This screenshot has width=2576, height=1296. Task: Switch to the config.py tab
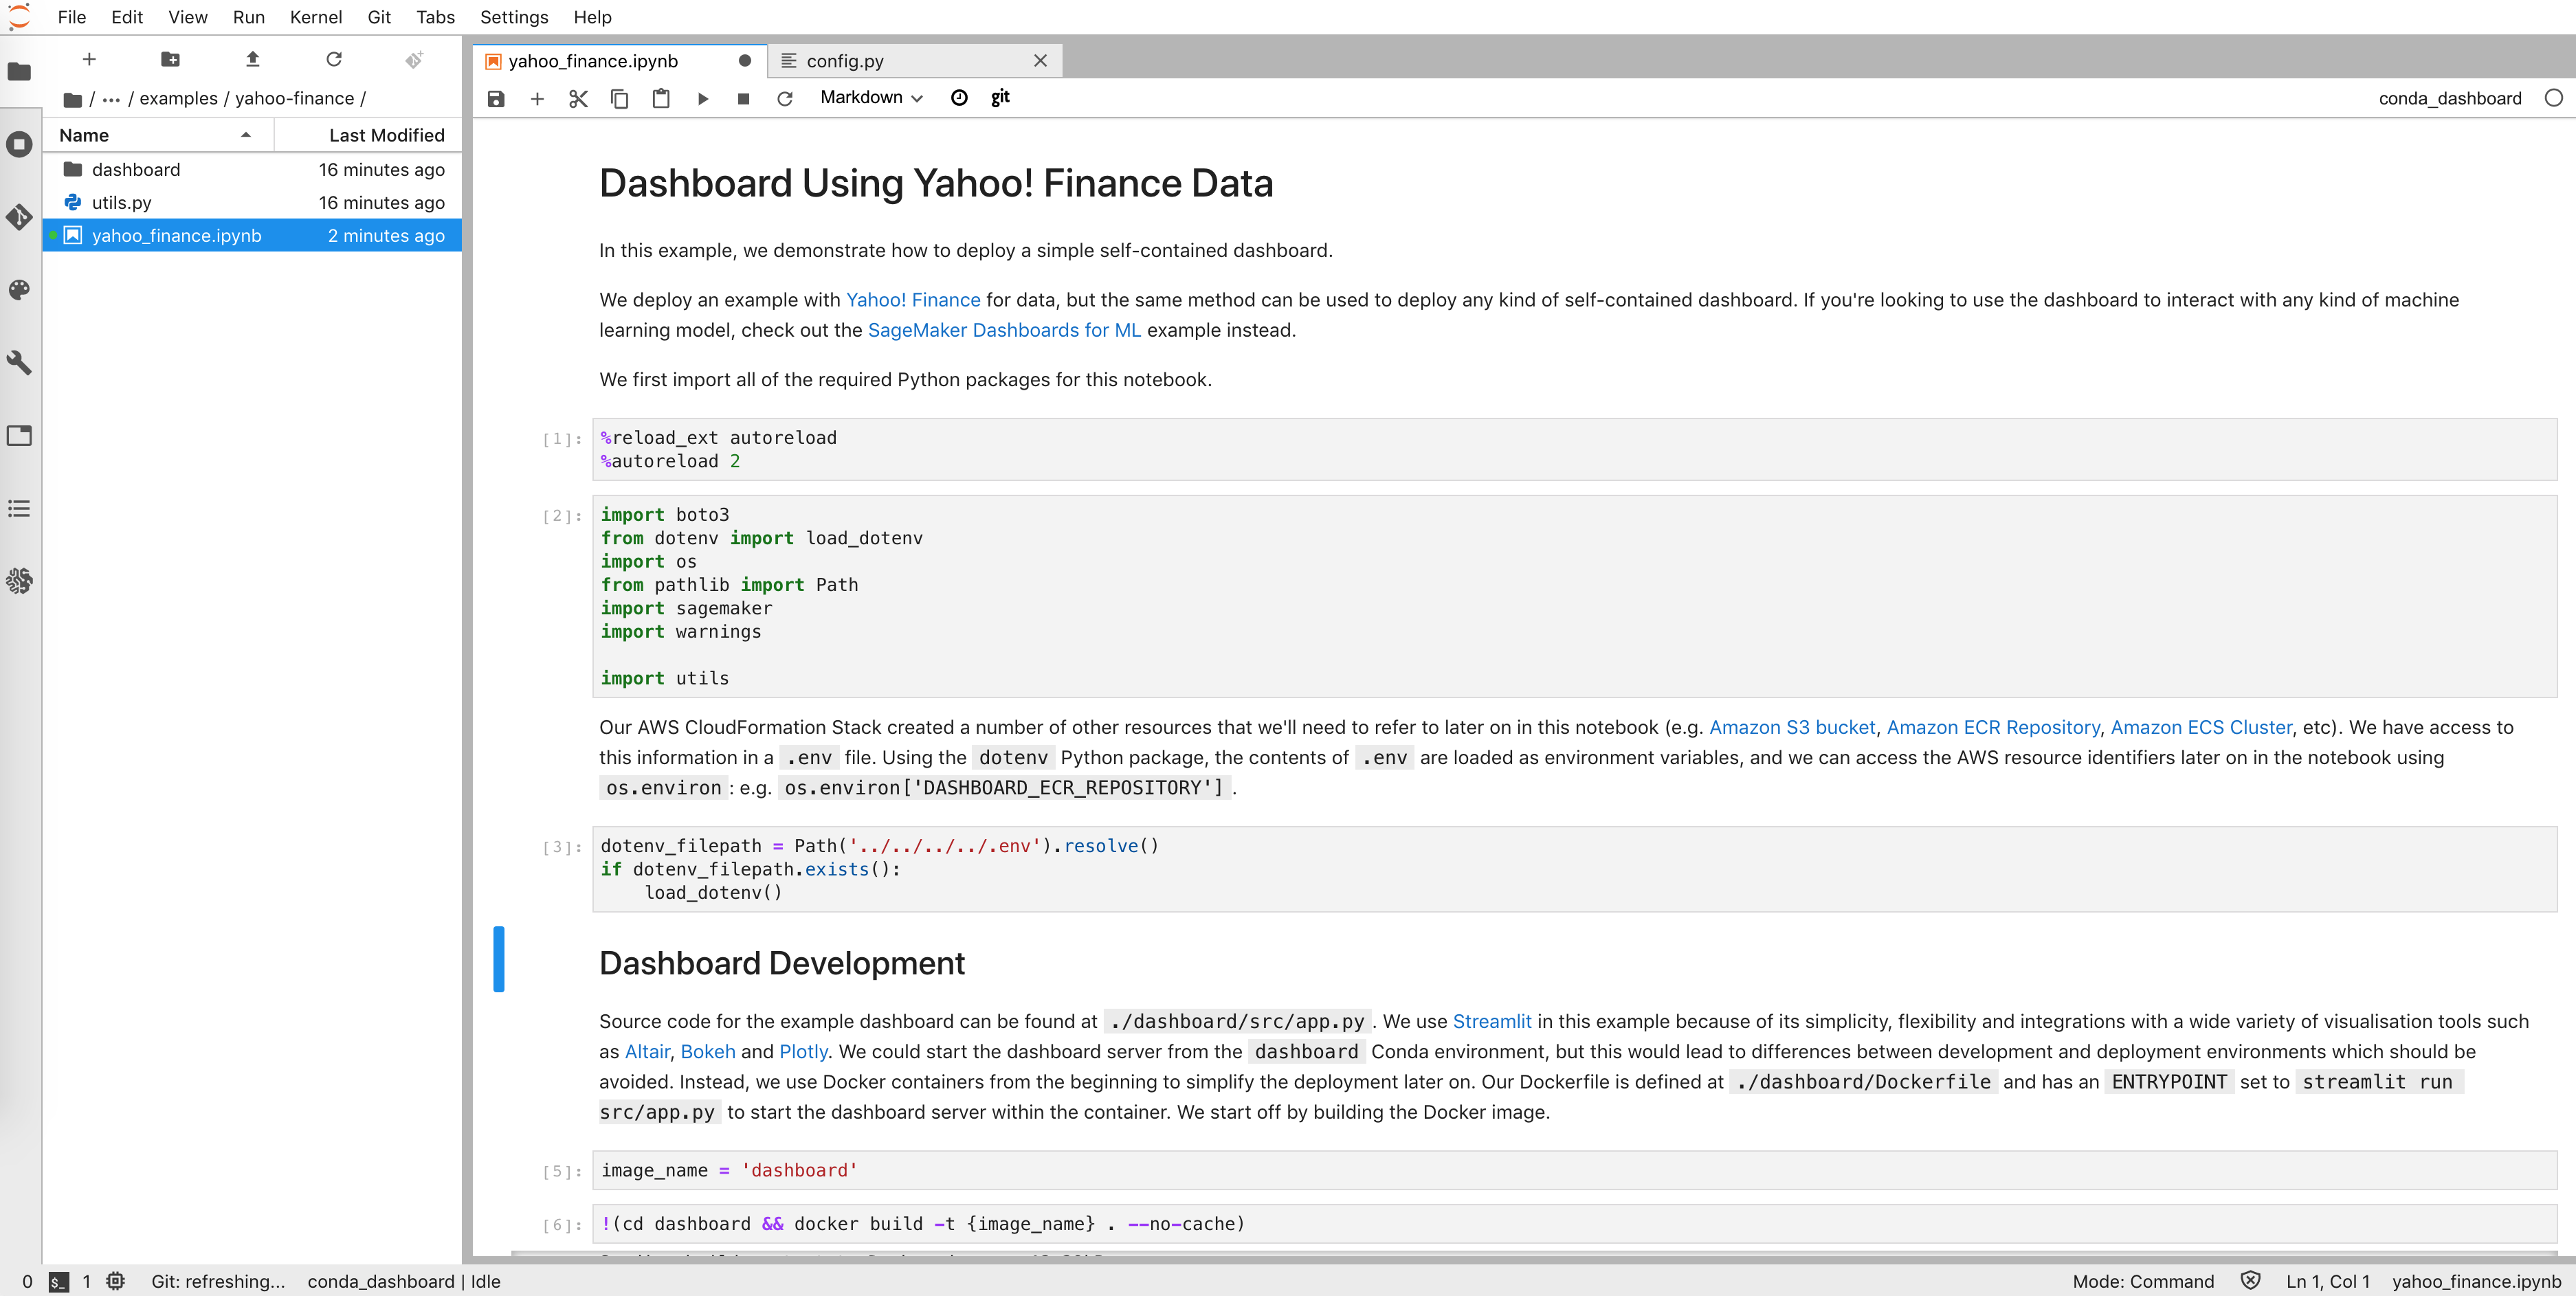click(x=845, y=61)
